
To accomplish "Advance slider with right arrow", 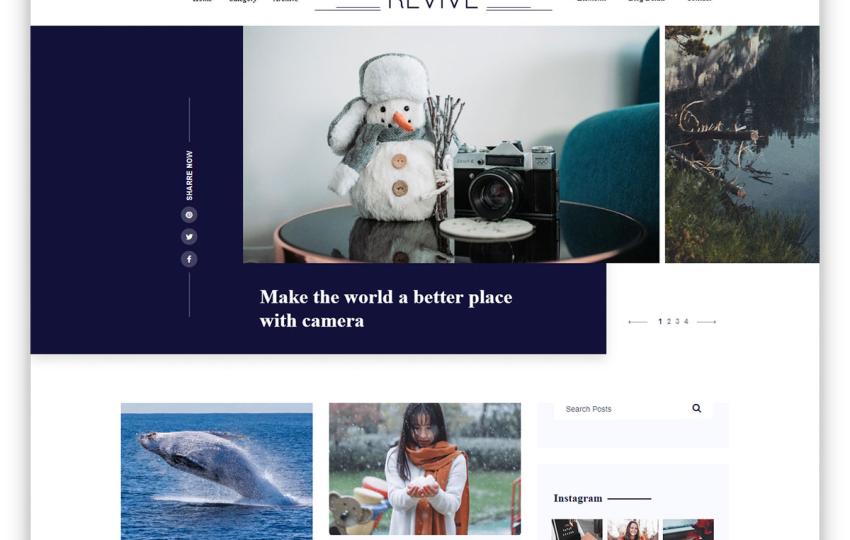I will point(706,322).
